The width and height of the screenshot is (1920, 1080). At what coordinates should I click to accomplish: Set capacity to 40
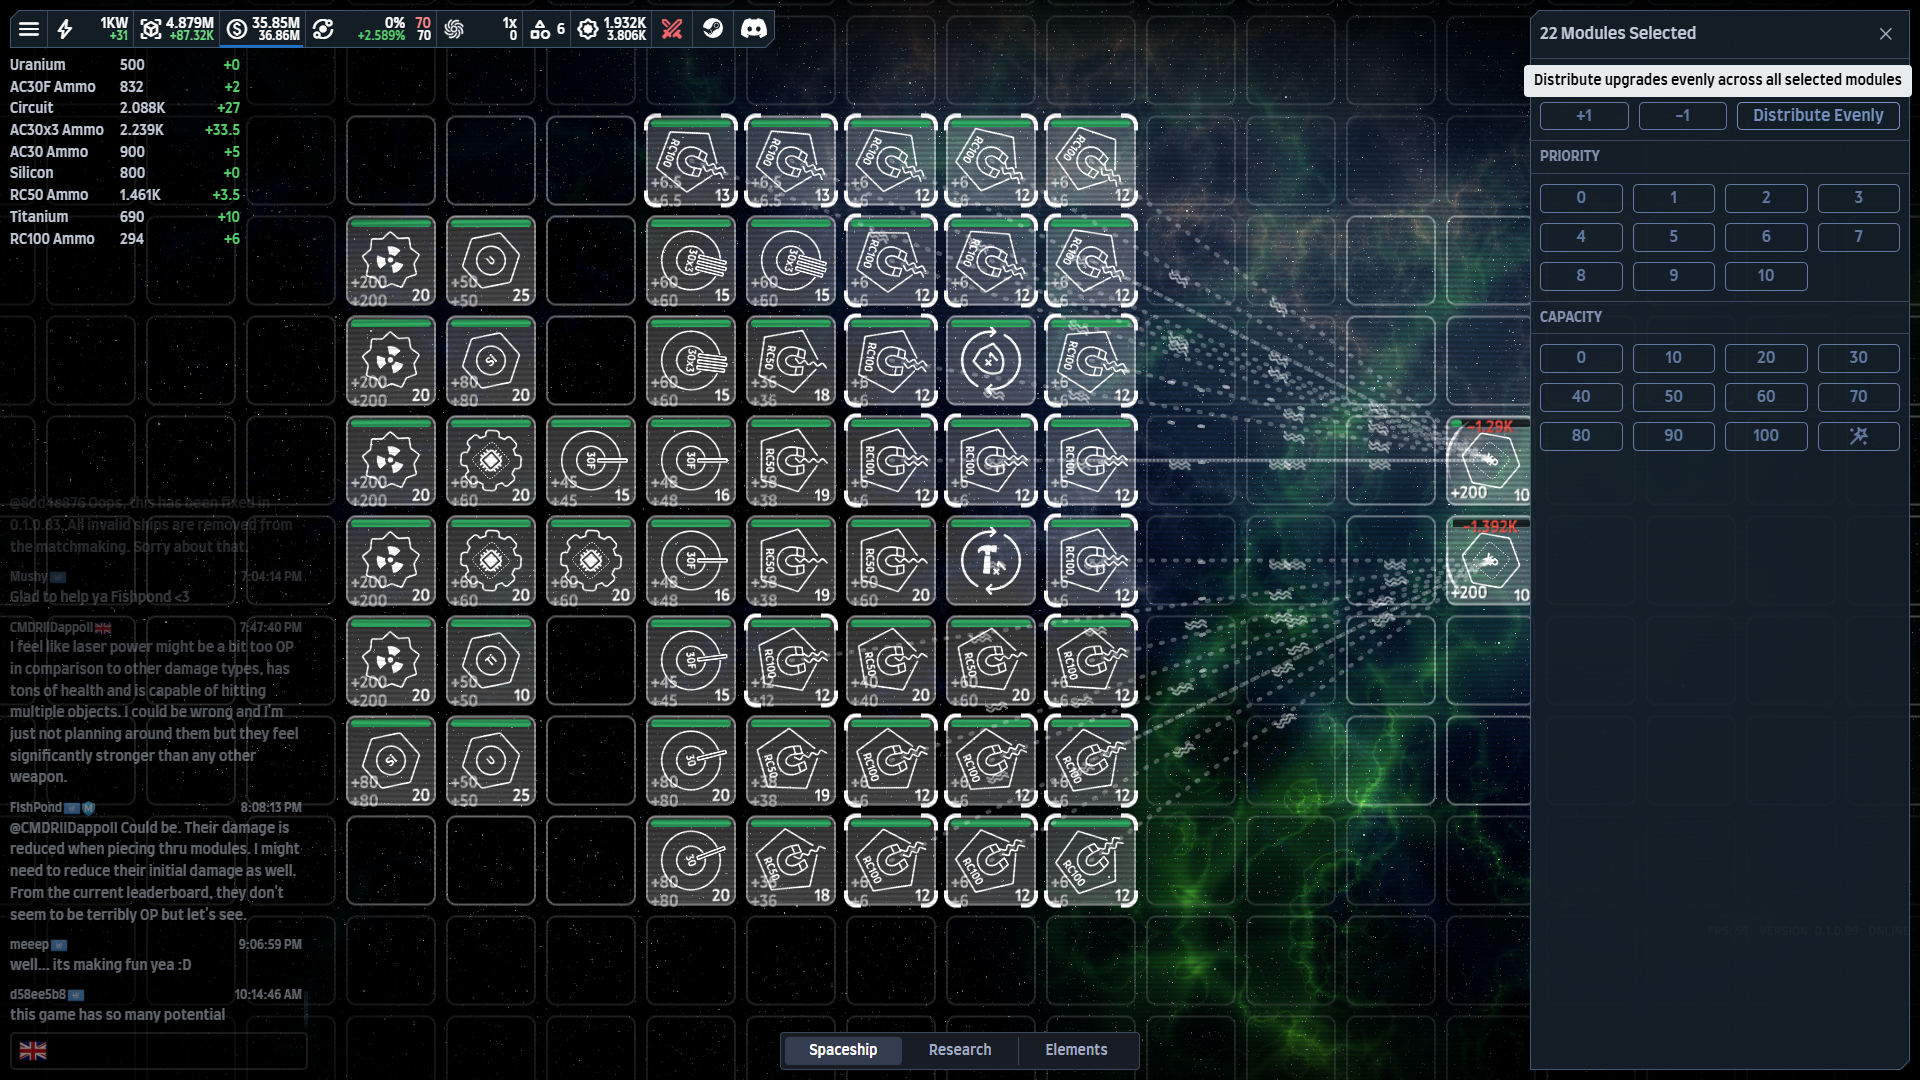tap(1581, 397)
